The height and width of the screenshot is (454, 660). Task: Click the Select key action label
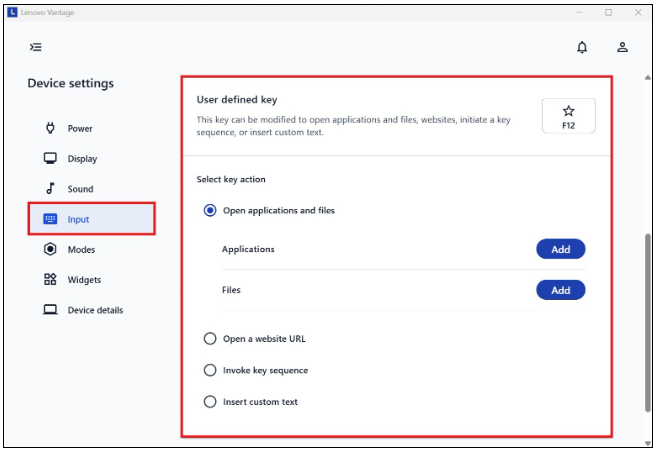click(x=231, y=179)
